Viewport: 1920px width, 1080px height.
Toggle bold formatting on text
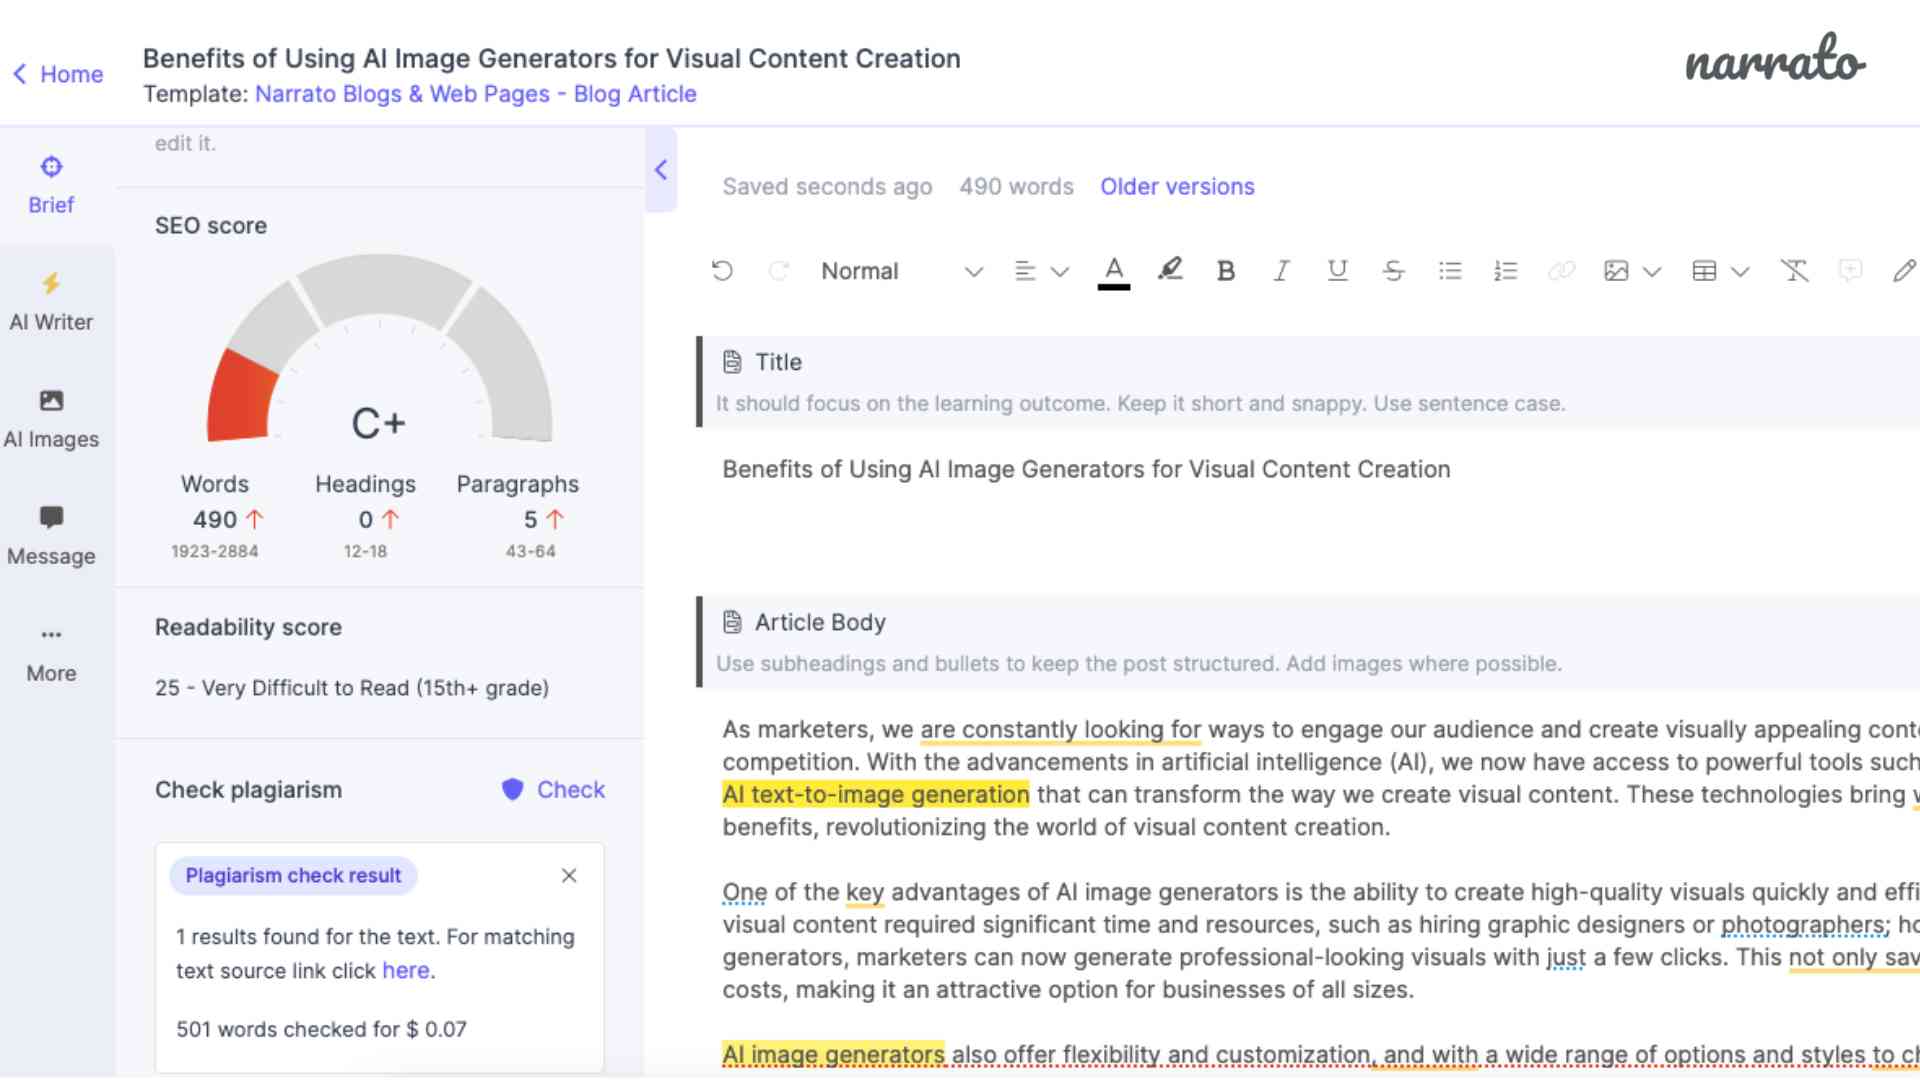(1225, 270)
